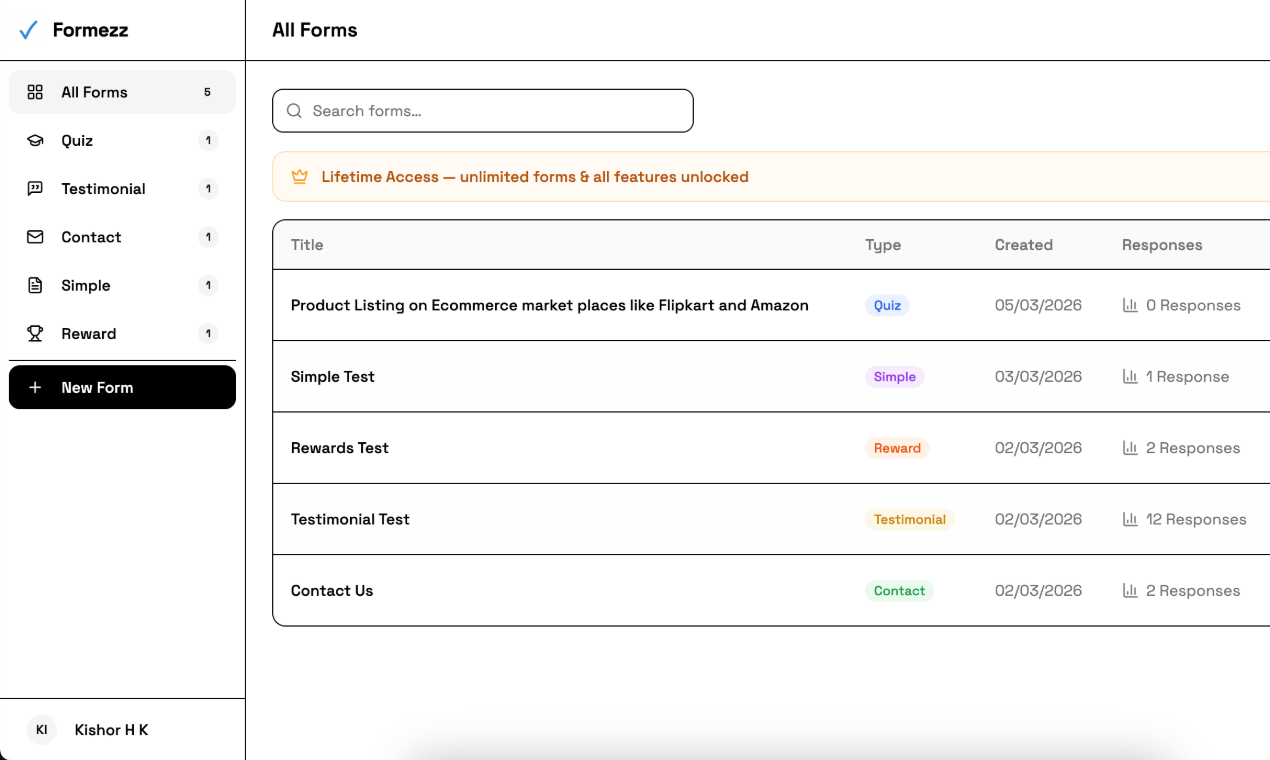Screen dimensions: 1270x760
Task: Select Quiz in the sidebar navigation
Action: coord(78,140)
